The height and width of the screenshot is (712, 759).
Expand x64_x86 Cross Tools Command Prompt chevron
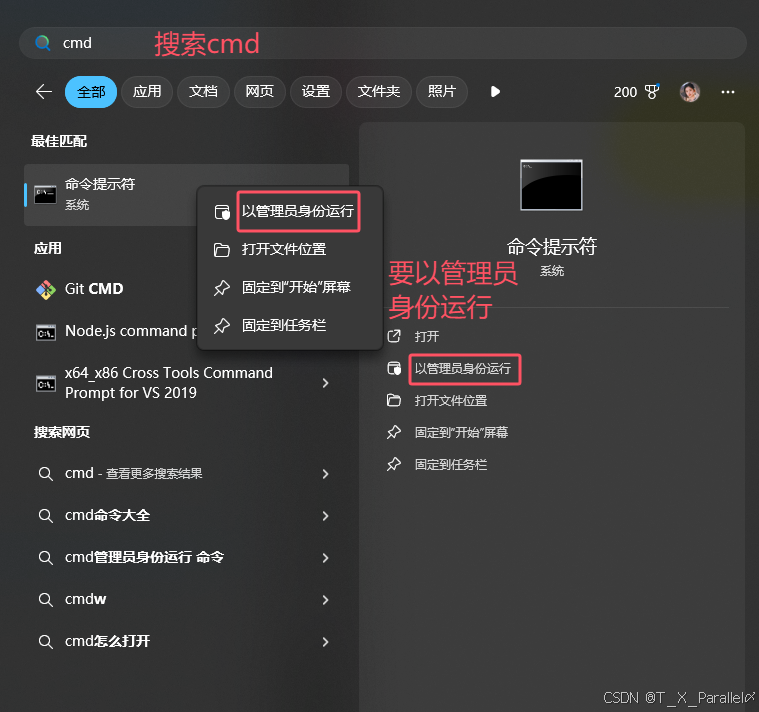pos(326,383)
